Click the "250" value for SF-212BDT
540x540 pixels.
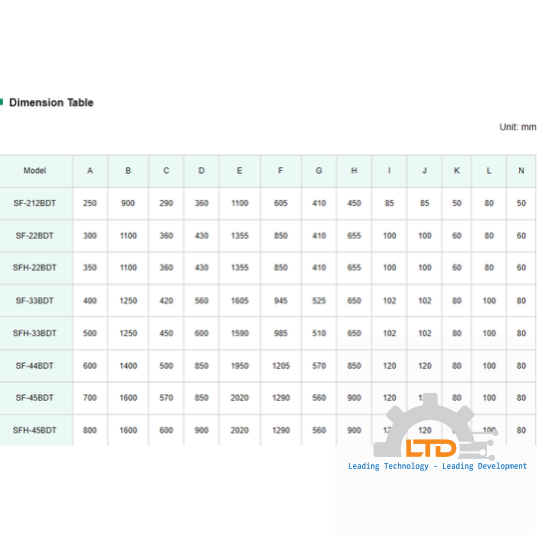tap(90, 203)
